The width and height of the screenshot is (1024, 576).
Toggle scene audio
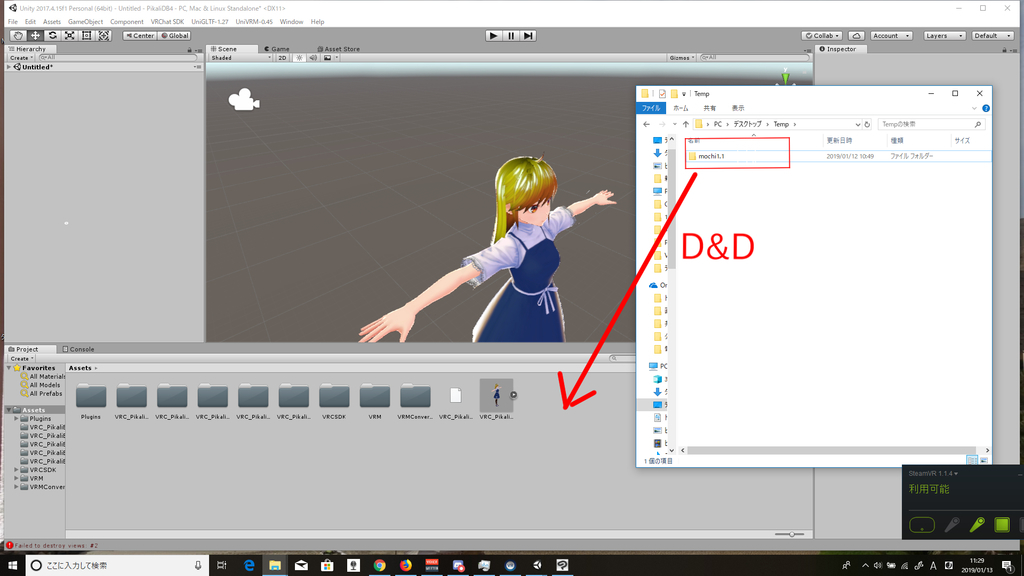point(313,57)
